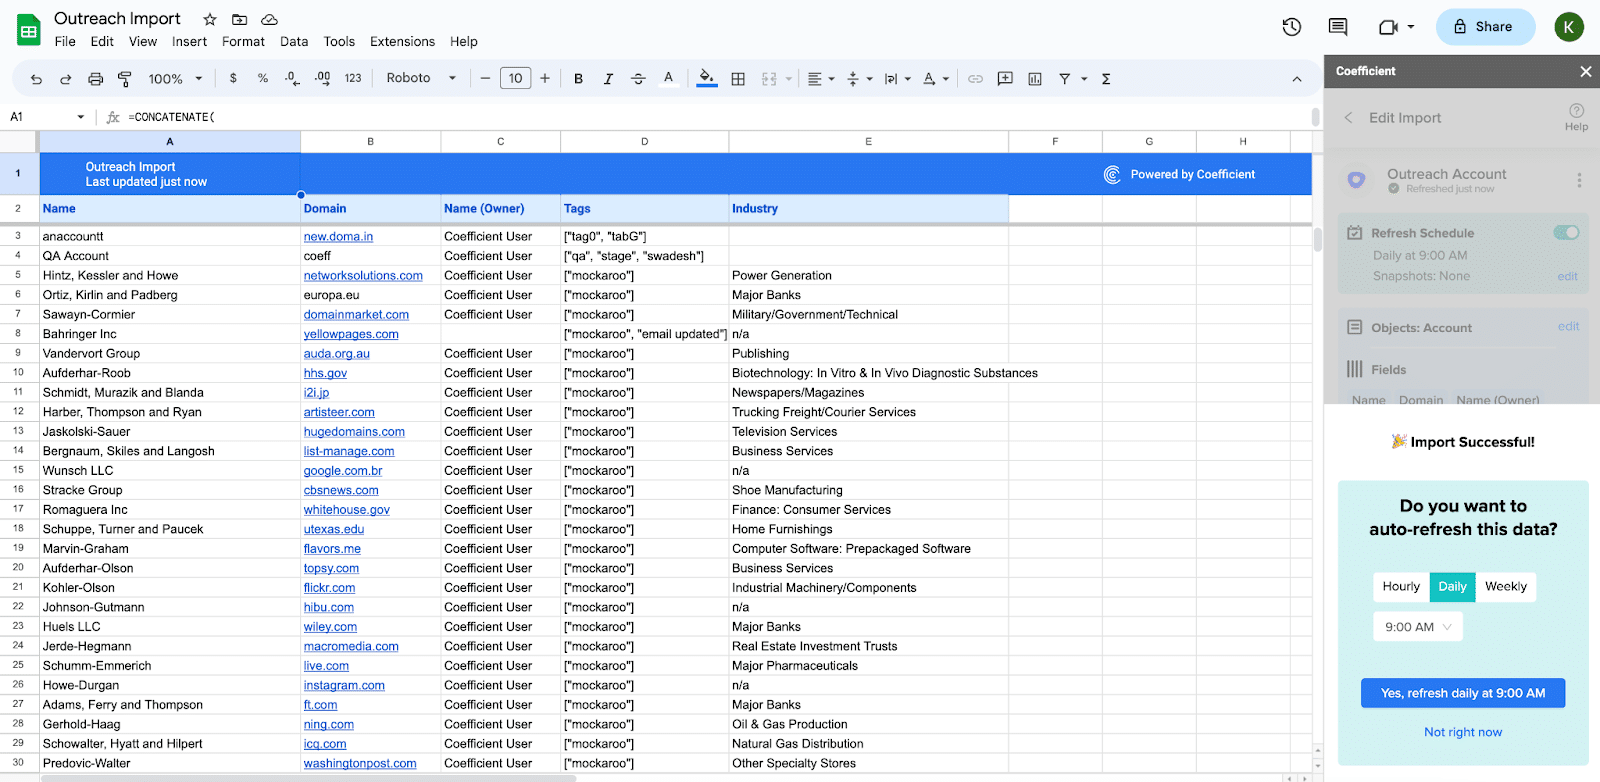The height and width of the screenshot is (782, 1600).
Task: Click the redo arrow icon
Action: click(x=66, y=79)
